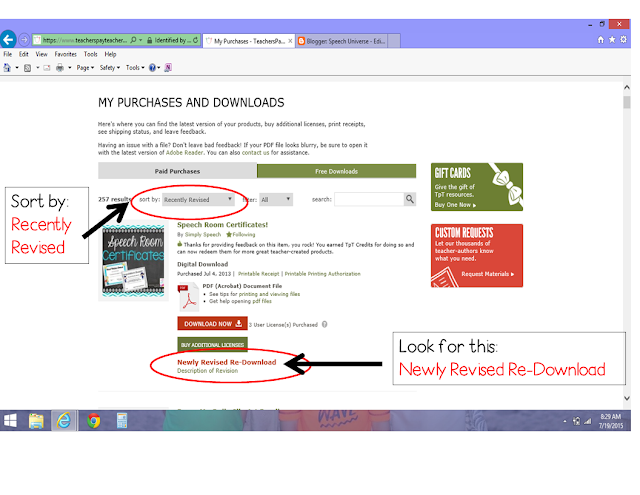The width and height of the screenshot is (640, 495).
Task: Click the TeachersPayTeachers favicon in address bar
Action: pos(37,40)
